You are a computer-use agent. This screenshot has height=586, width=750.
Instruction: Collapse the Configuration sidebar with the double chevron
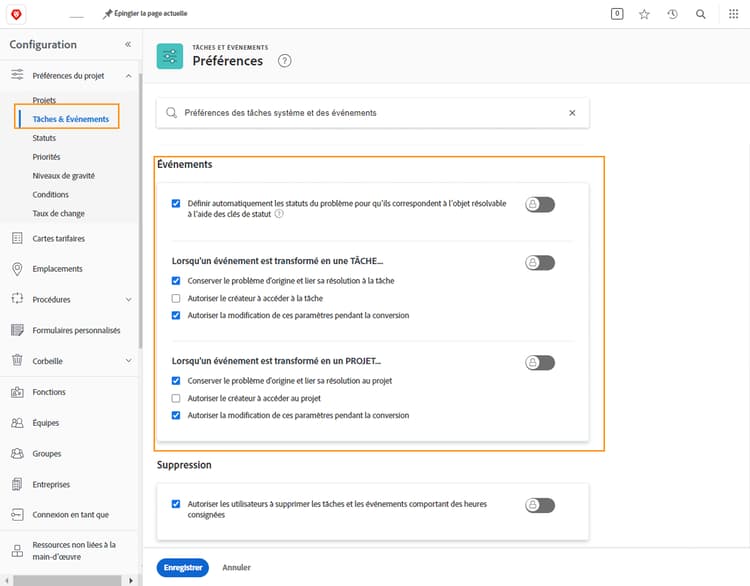point(128,44)
